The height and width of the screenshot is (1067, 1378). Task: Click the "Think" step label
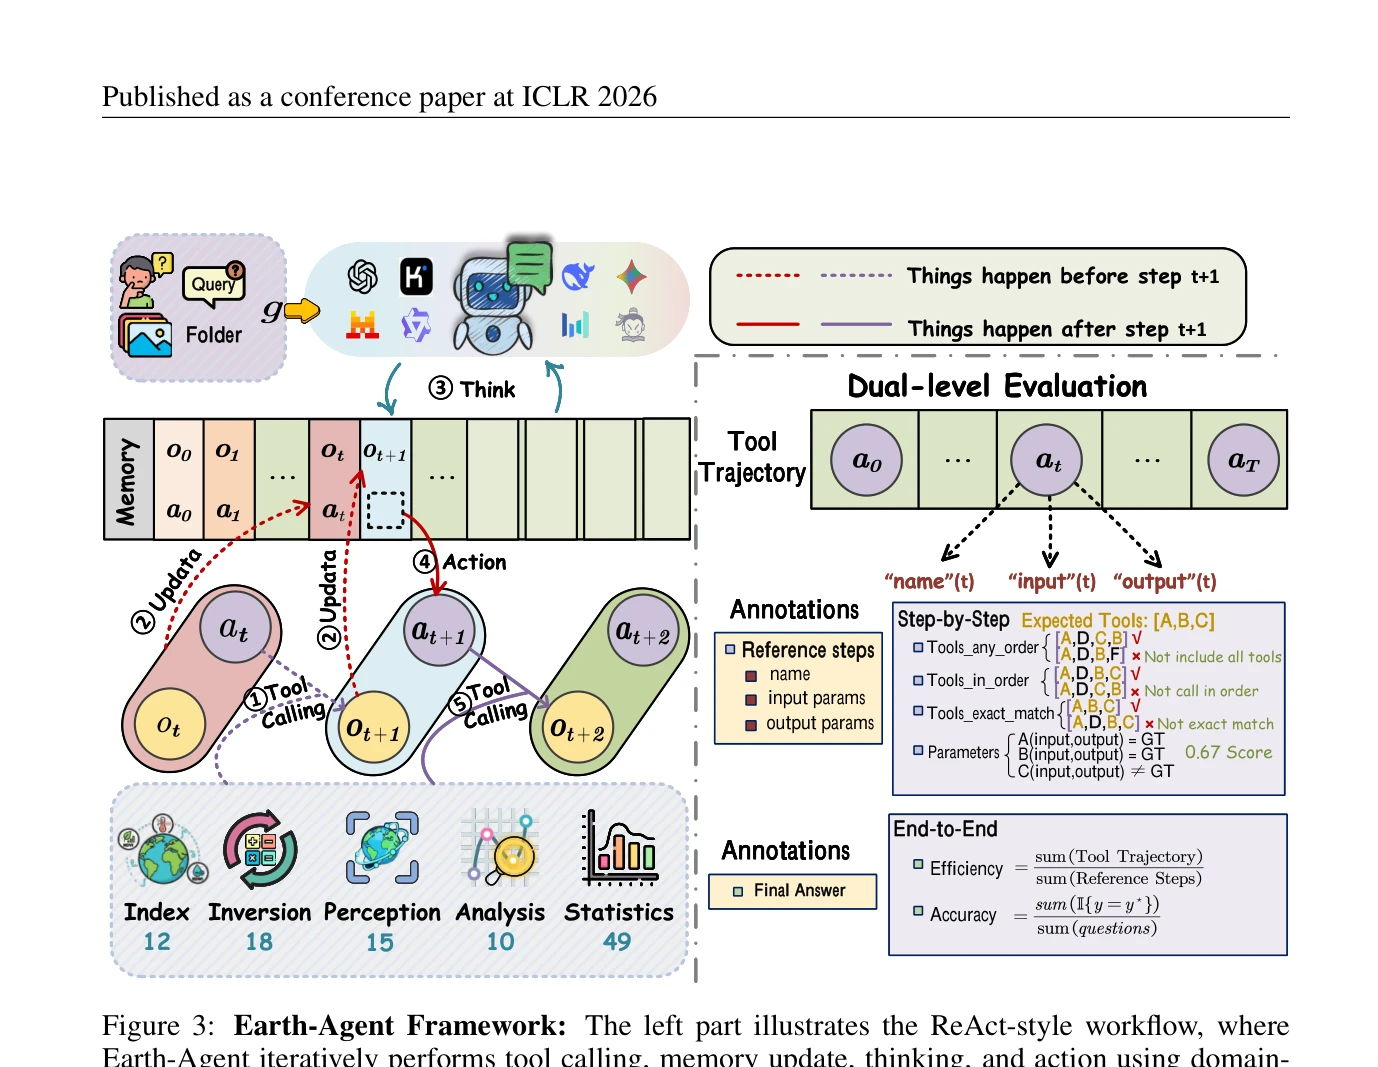(487, 389)
